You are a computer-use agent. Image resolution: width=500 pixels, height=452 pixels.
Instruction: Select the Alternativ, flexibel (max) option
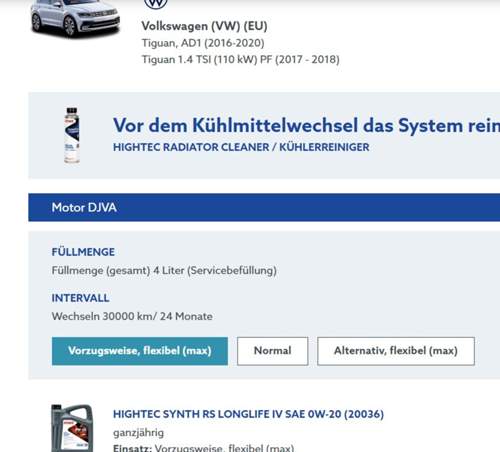[x=396, y=351]
